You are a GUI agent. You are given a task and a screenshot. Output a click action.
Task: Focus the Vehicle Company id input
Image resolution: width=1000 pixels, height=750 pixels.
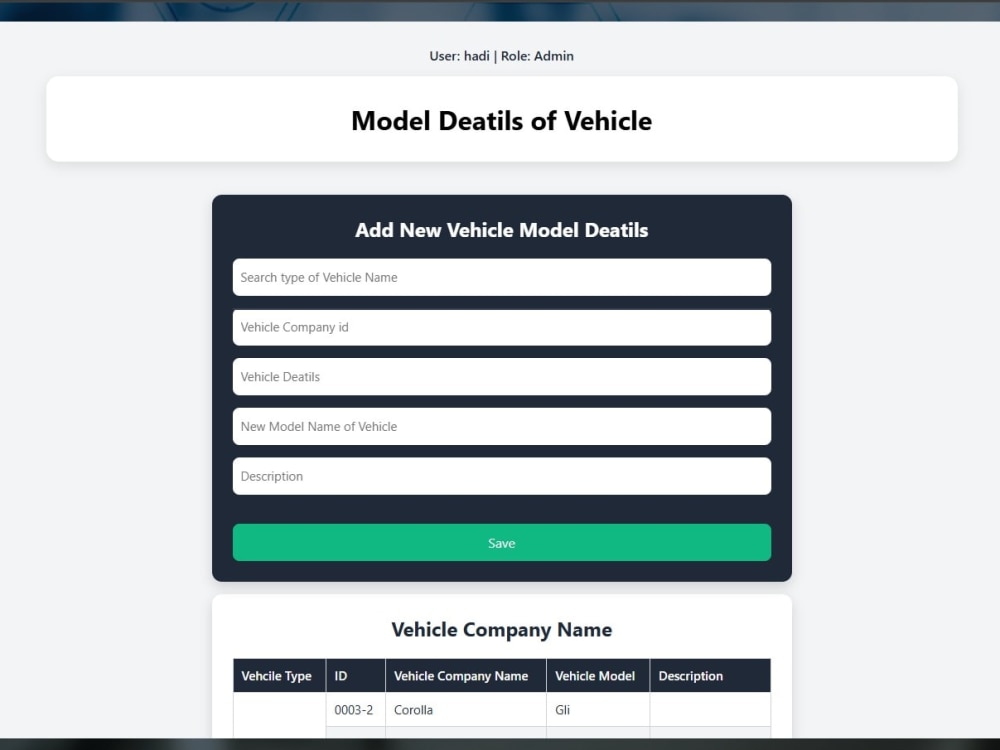click(501, 327)
